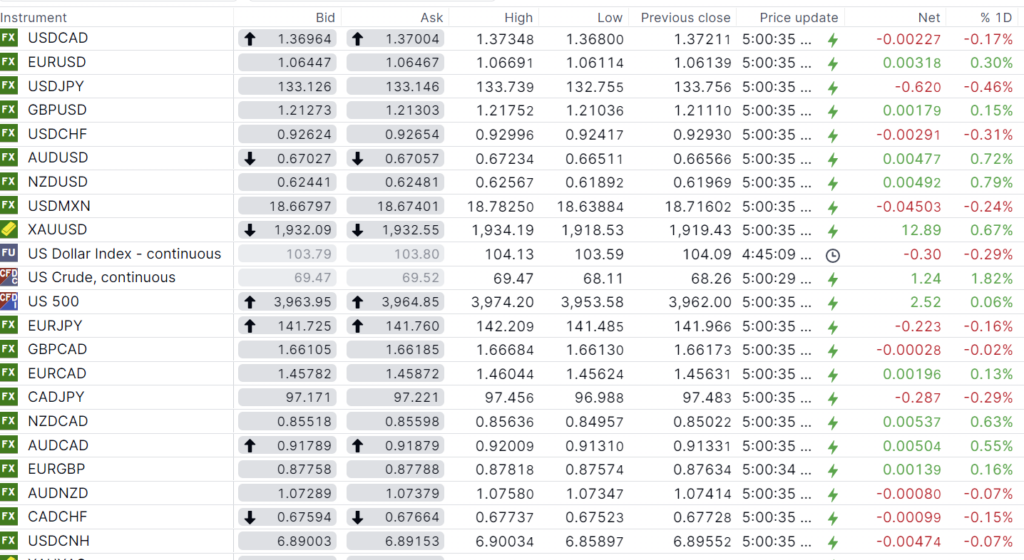Select the USDMXN instrument name

pos(59,206)
